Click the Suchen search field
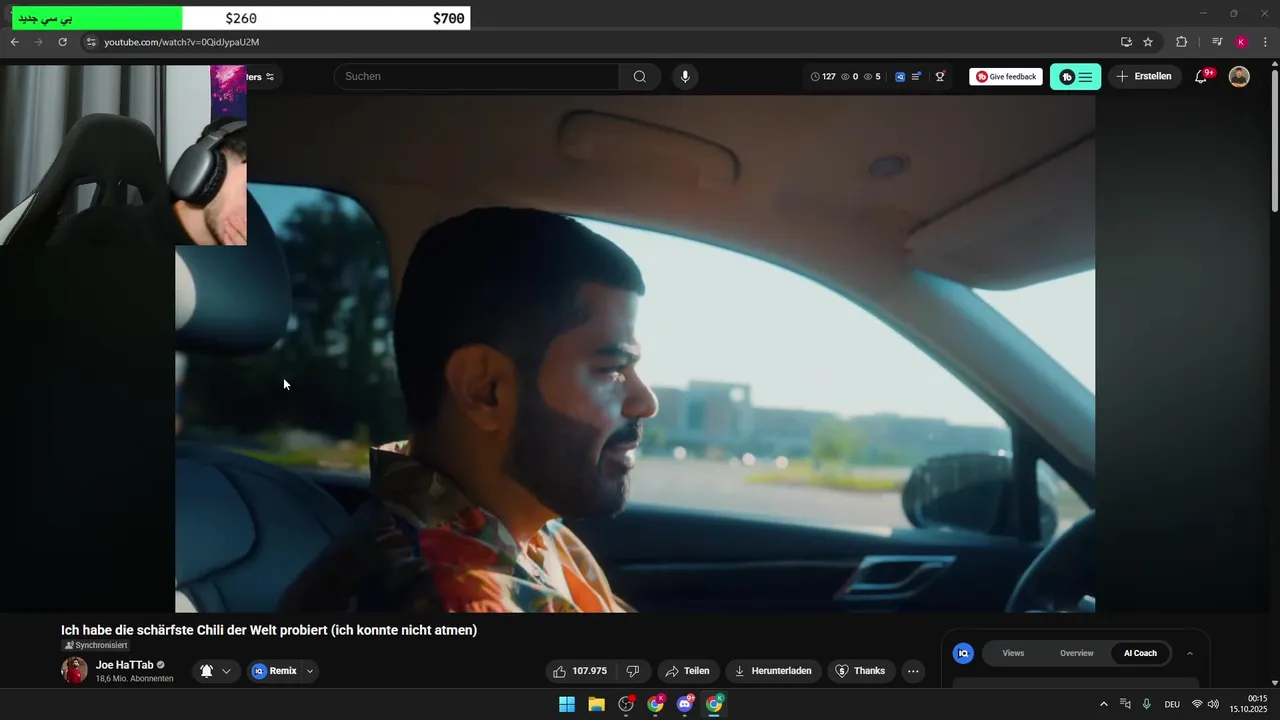This screenshot has width=1280, height=720. (477, 76)
